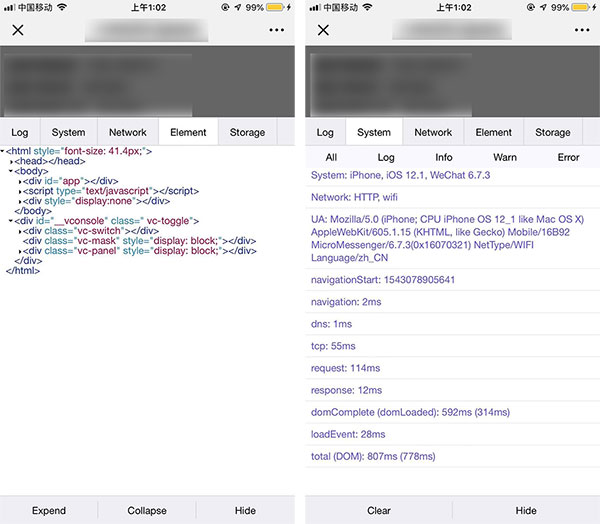Select the 'Network: HTTP, wifi' row

(453, 198)
